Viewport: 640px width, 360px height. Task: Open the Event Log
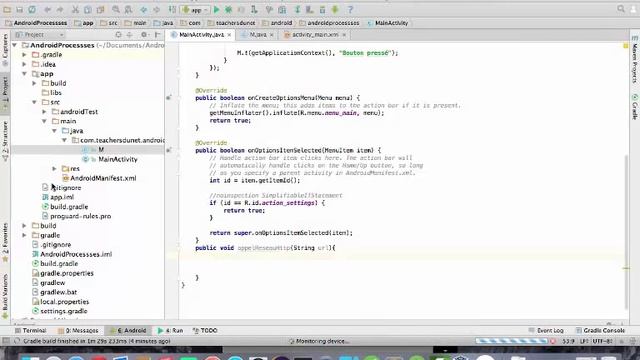(546, 331)
